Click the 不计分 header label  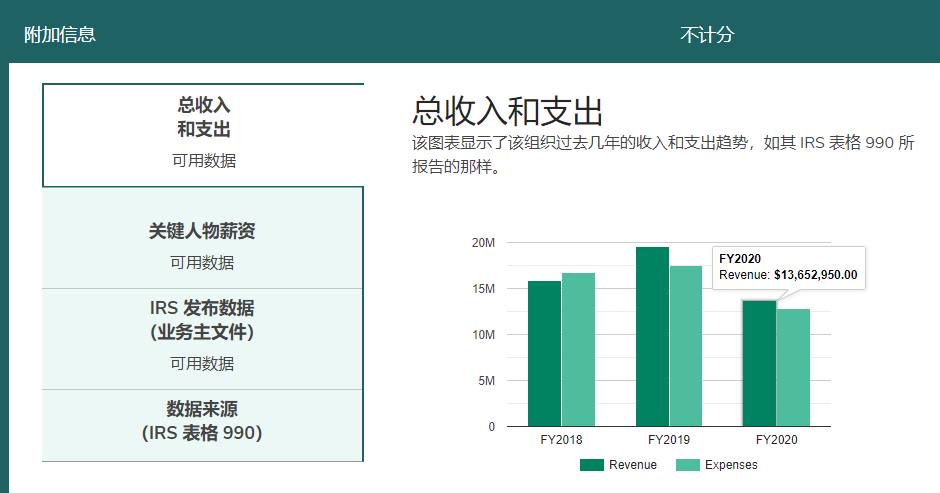(x=707, y=35)
